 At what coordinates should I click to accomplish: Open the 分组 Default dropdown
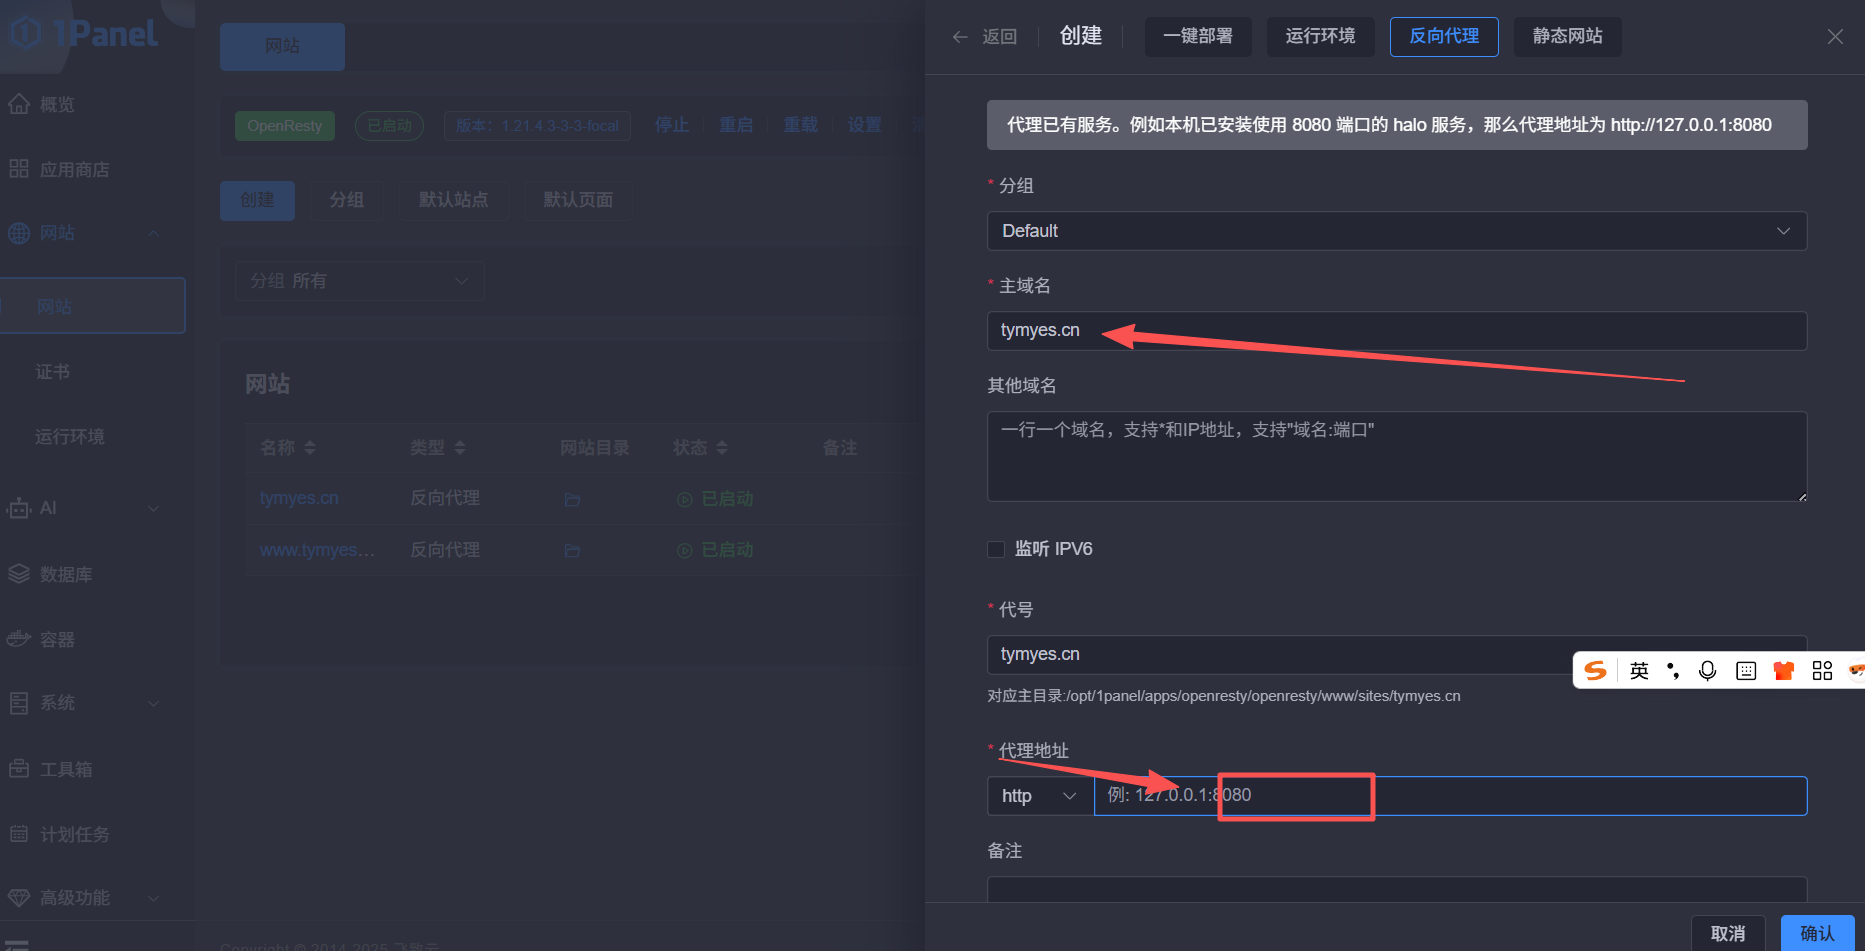pyautogui.click(x=1396, y=231)
